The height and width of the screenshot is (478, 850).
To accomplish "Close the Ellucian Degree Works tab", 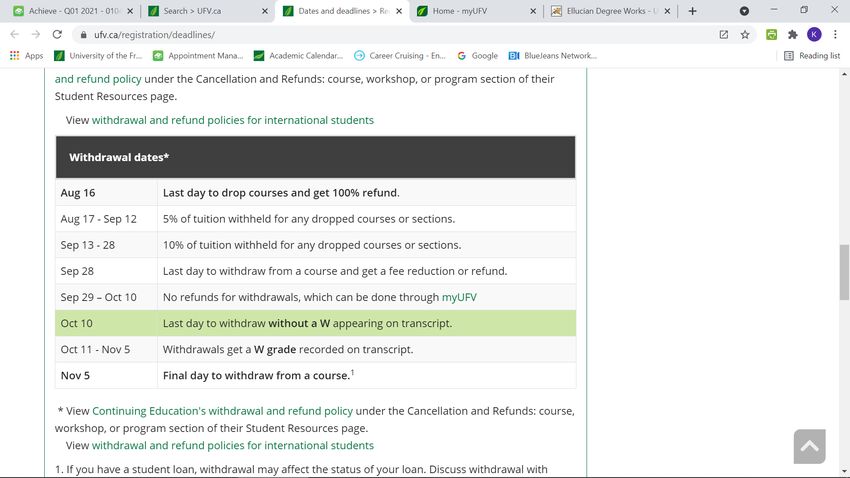I will (667, 11).
